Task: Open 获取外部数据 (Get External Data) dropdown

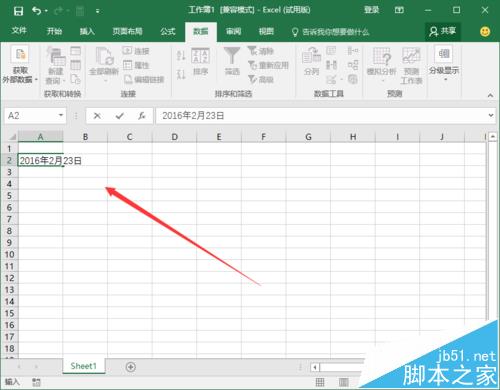Action: pyautogui.click(x=20, y=65)
